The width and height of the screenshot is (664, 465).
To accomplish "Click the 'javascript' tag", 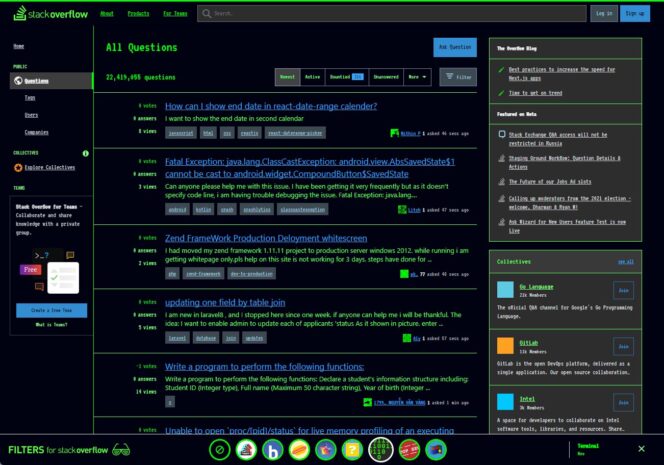I will [x=181, y=133].
